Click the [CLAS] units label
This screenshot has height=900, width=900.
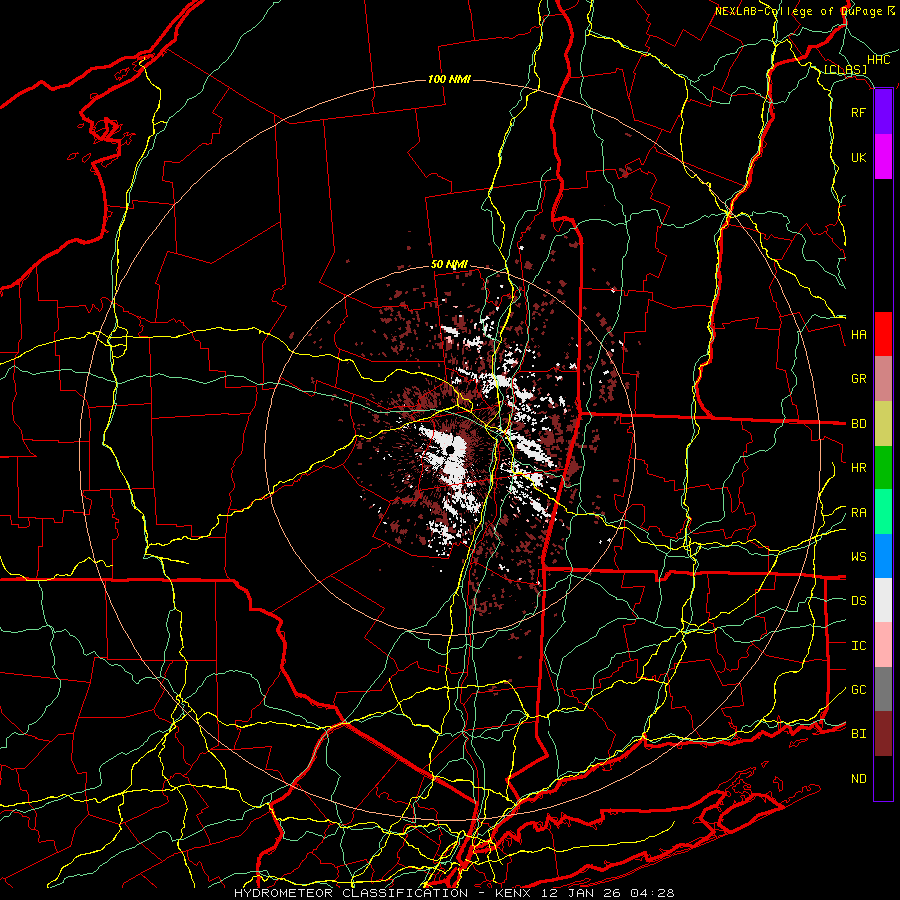[845, 70]
